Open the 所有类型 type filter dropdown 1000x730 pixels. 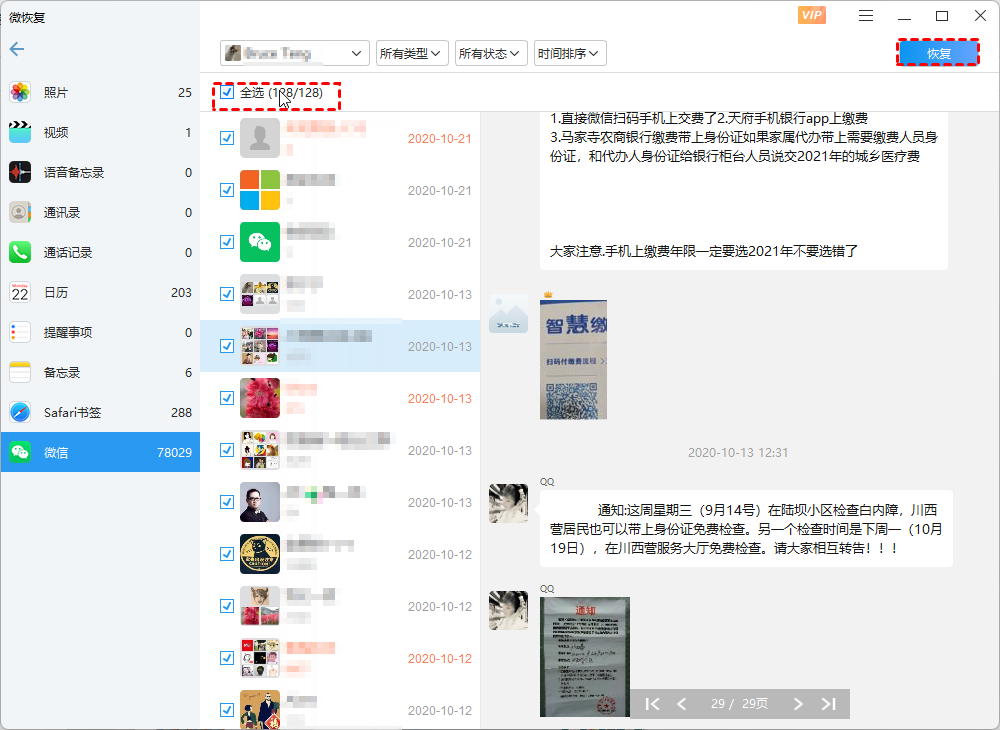(411, 53)
